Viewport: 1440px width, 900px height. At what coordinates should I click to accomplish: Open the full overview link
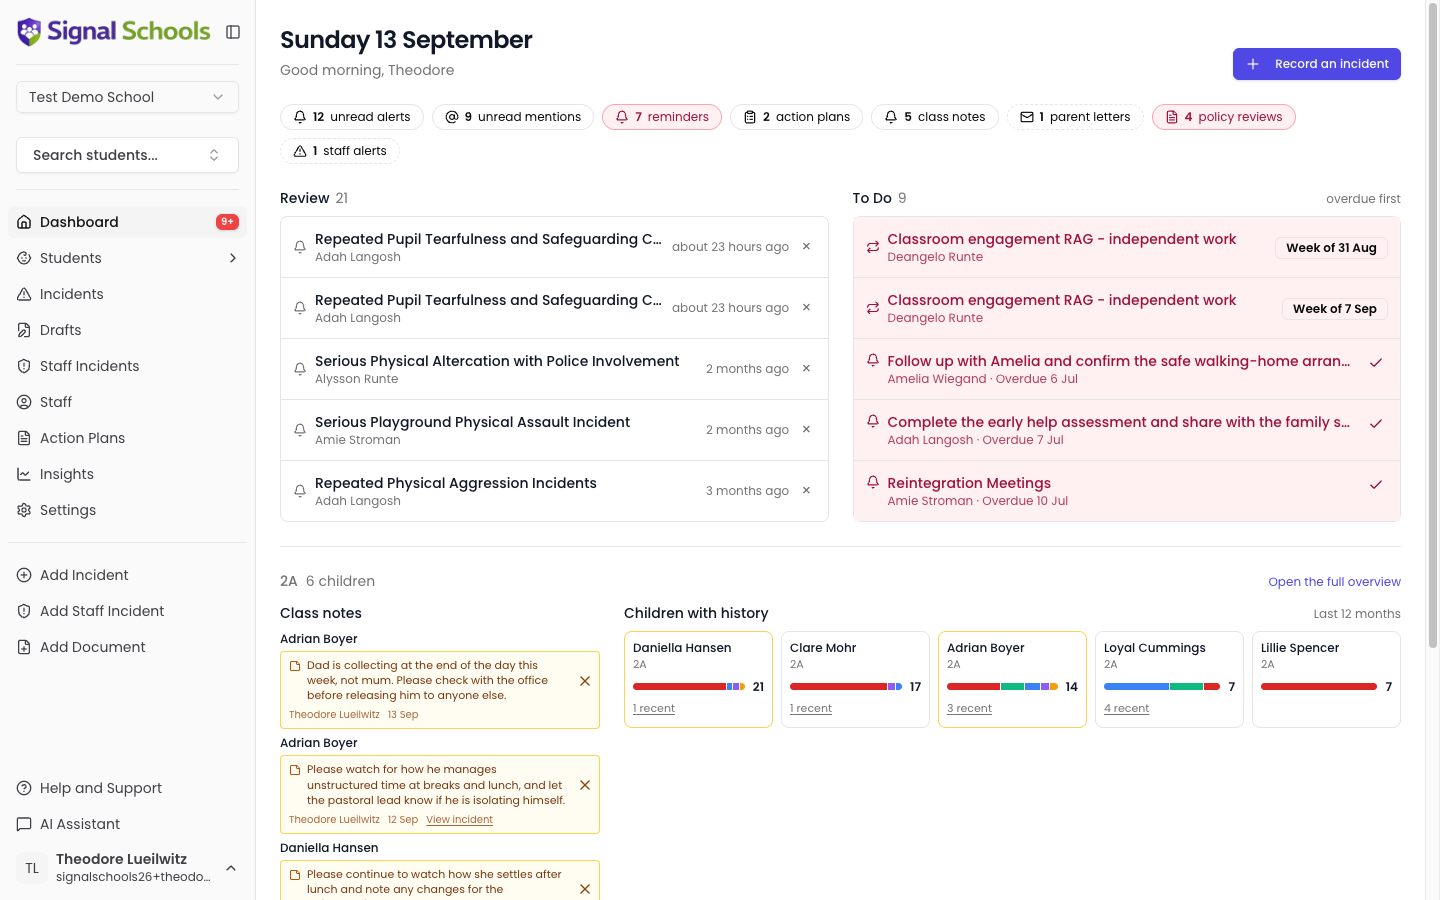click(x=1334, y=582)
